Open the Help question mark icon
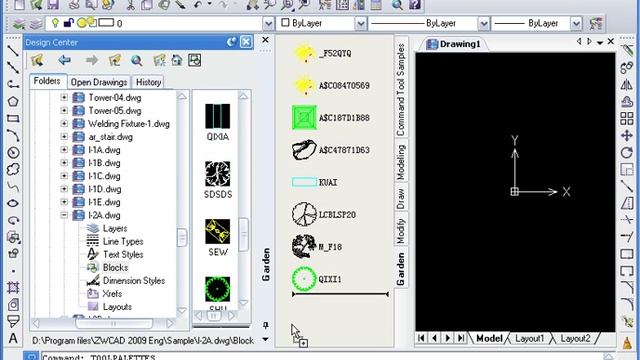 (x=415, y=4)
